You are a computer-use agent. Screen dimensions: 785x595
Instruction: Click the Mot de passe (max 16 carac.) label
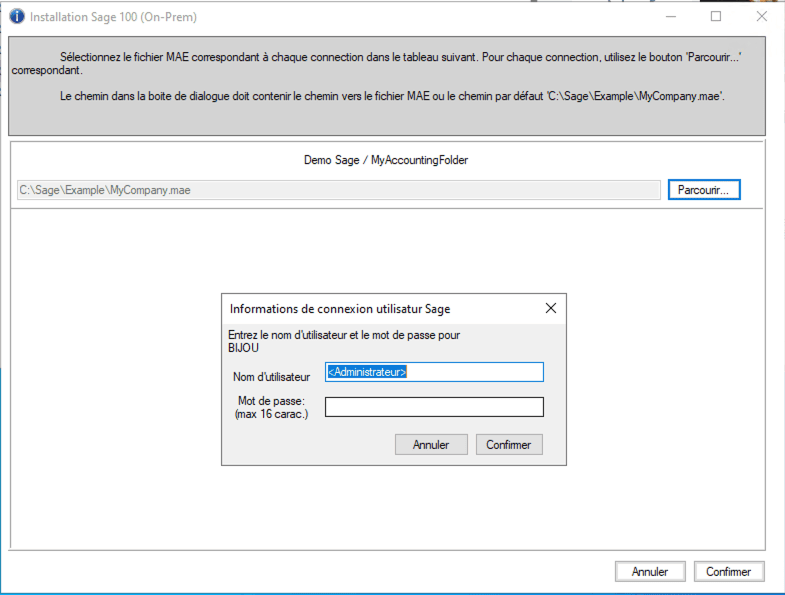click(x=271, y=407)
